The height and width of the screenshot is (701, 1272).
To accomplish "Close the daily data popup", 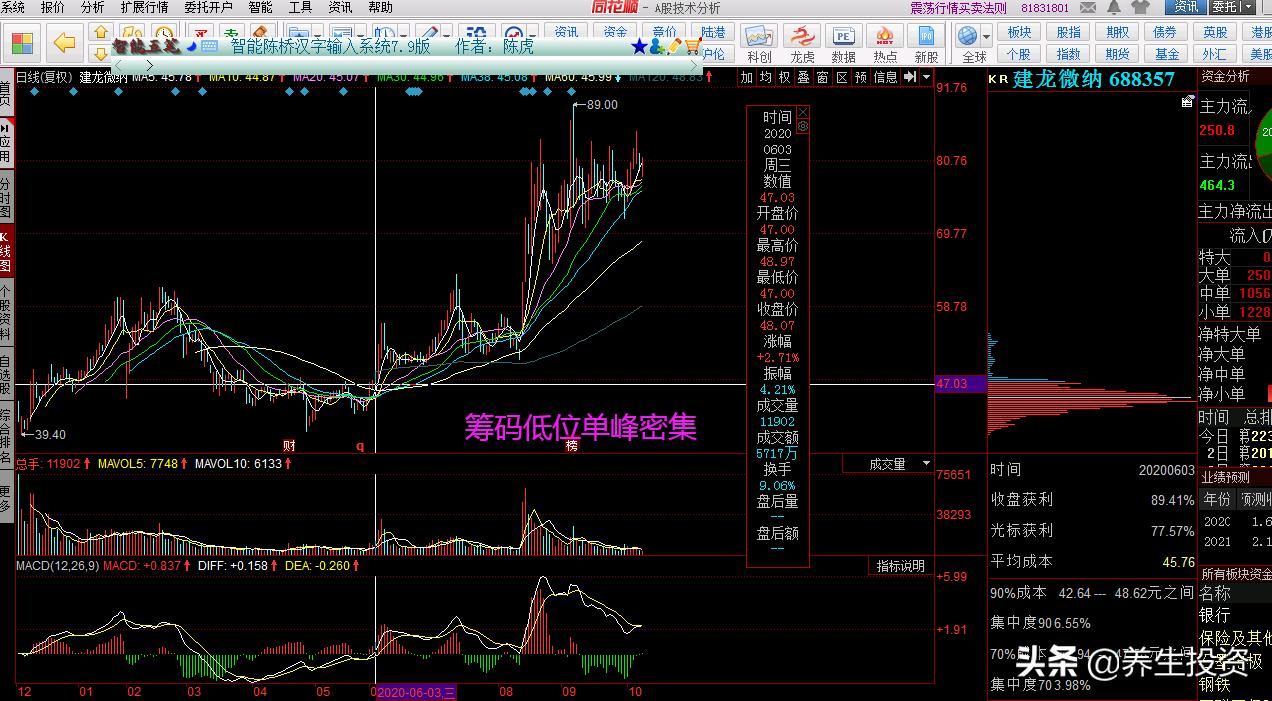I will (802, 112).
